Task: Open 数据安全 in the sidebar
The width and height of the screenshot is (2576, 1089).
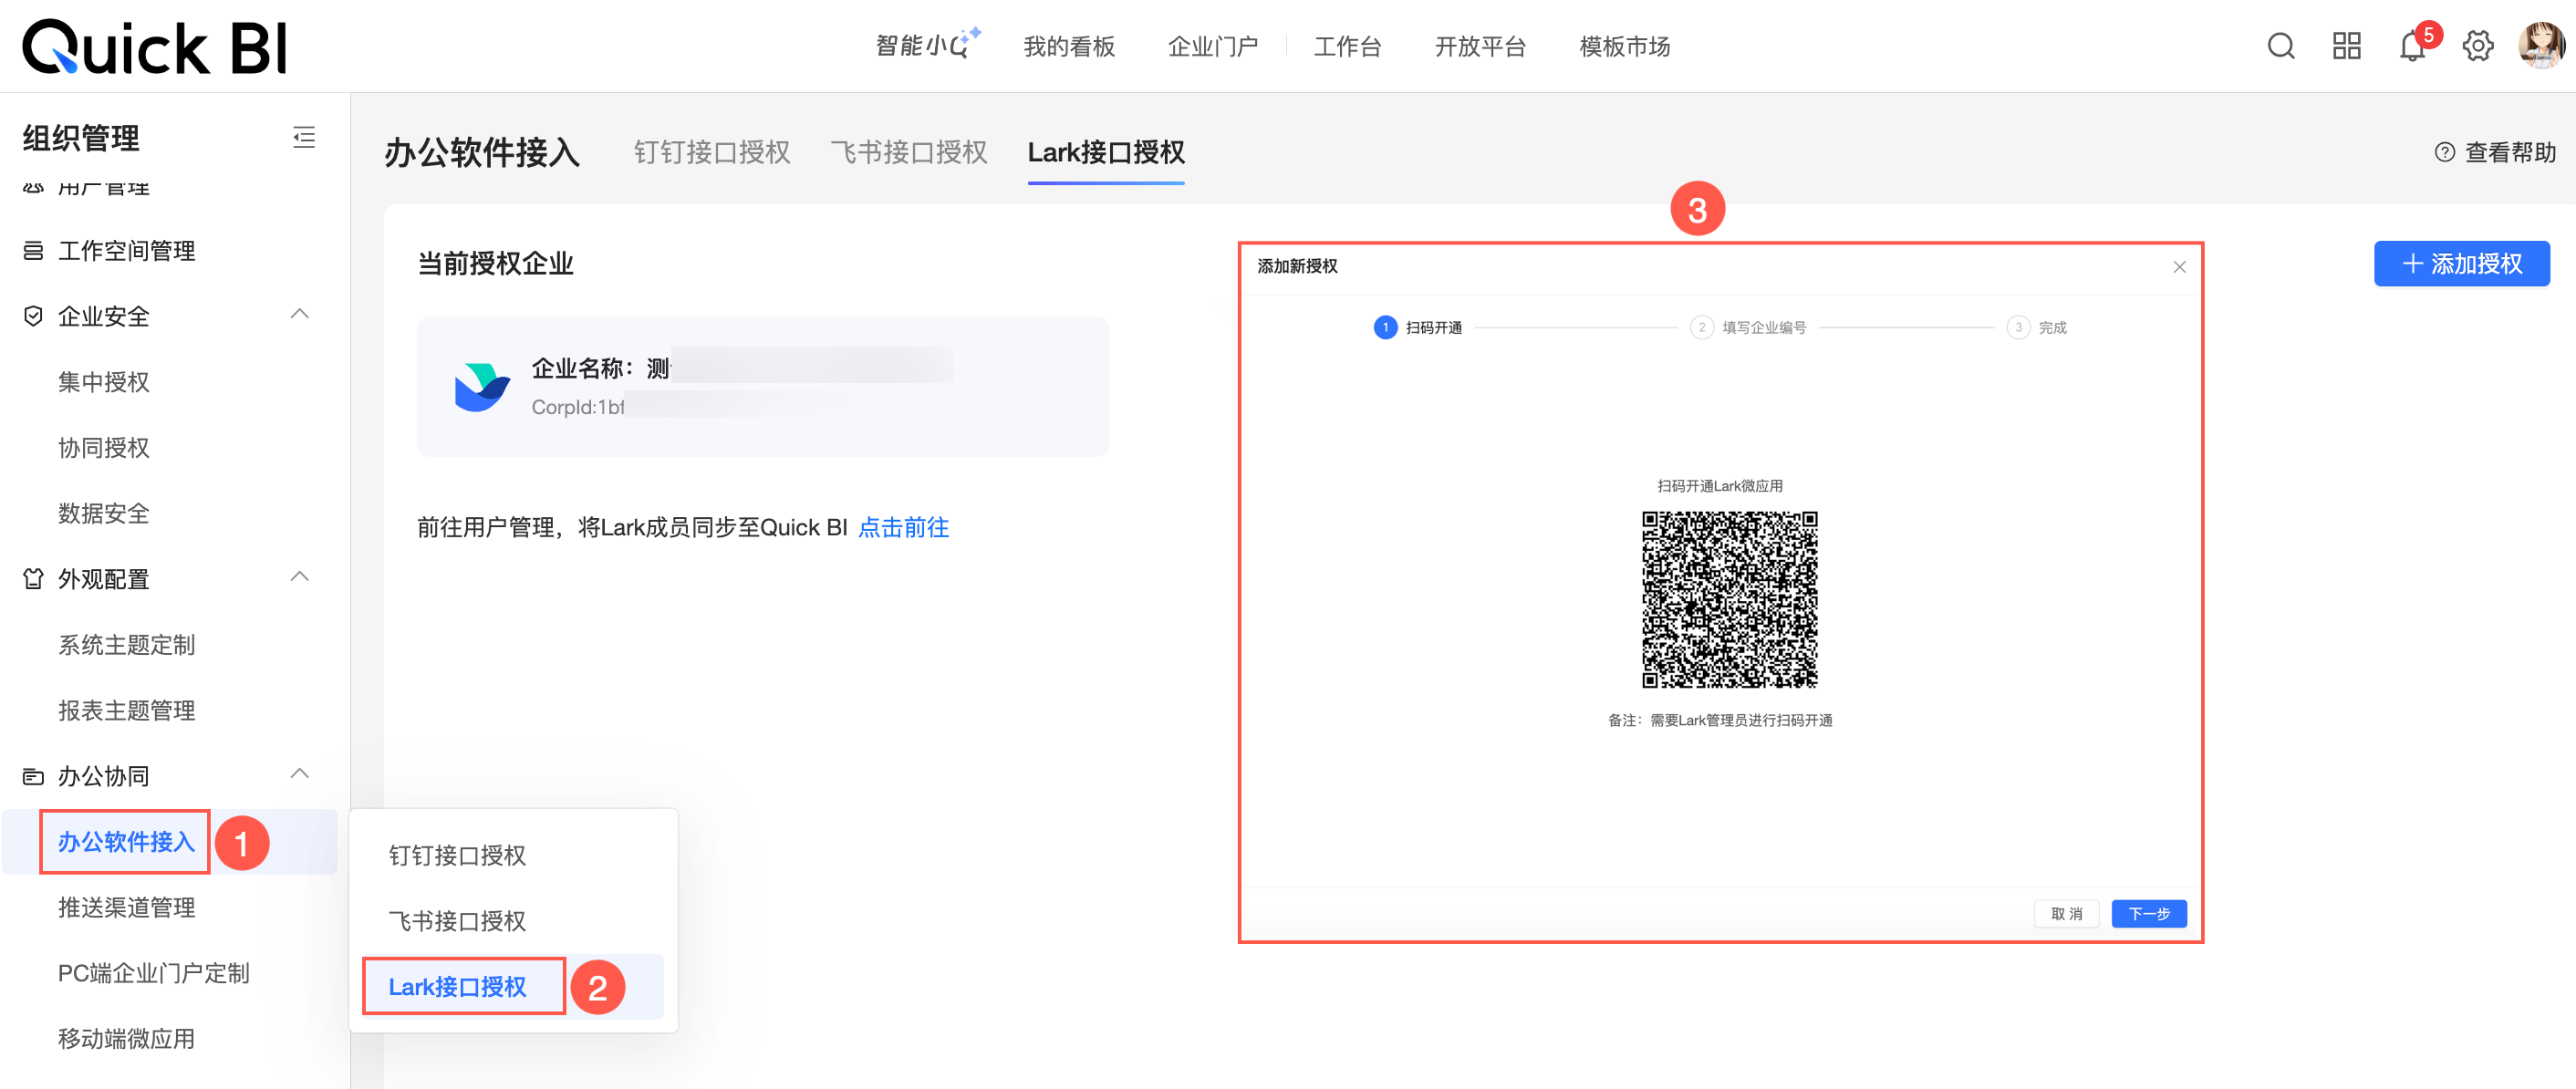Action: pyautogui.click(x=103, y=514)
